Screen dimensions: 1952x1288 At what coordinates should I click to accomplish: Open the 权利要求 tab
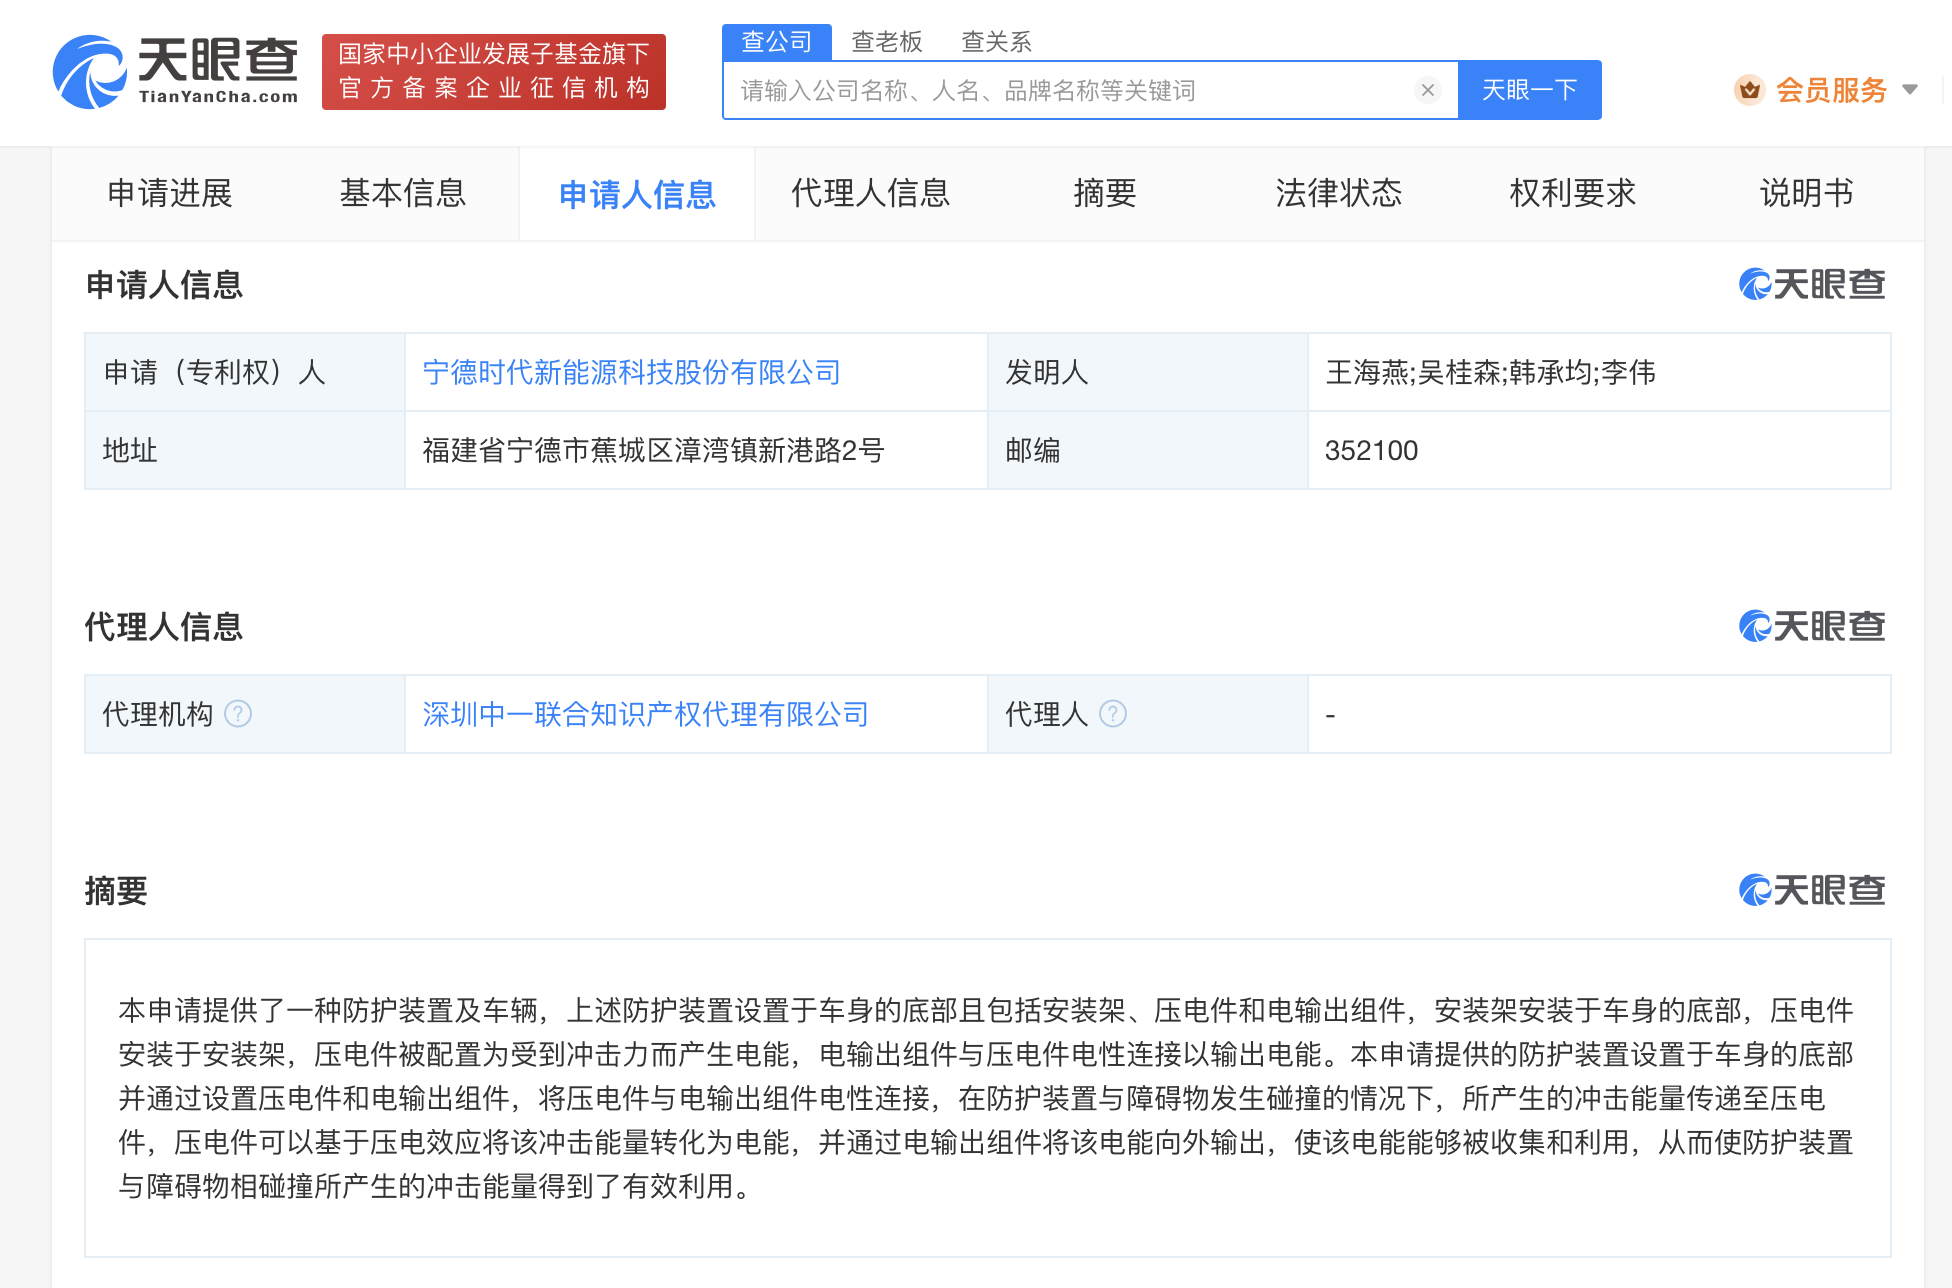click(1571, 194)
